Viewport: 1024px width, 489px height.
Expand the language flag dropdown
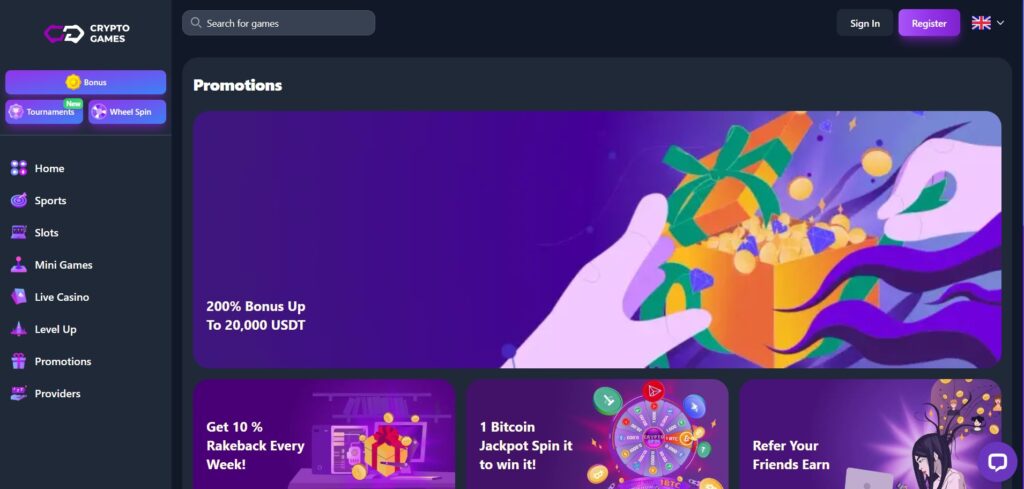987,23
